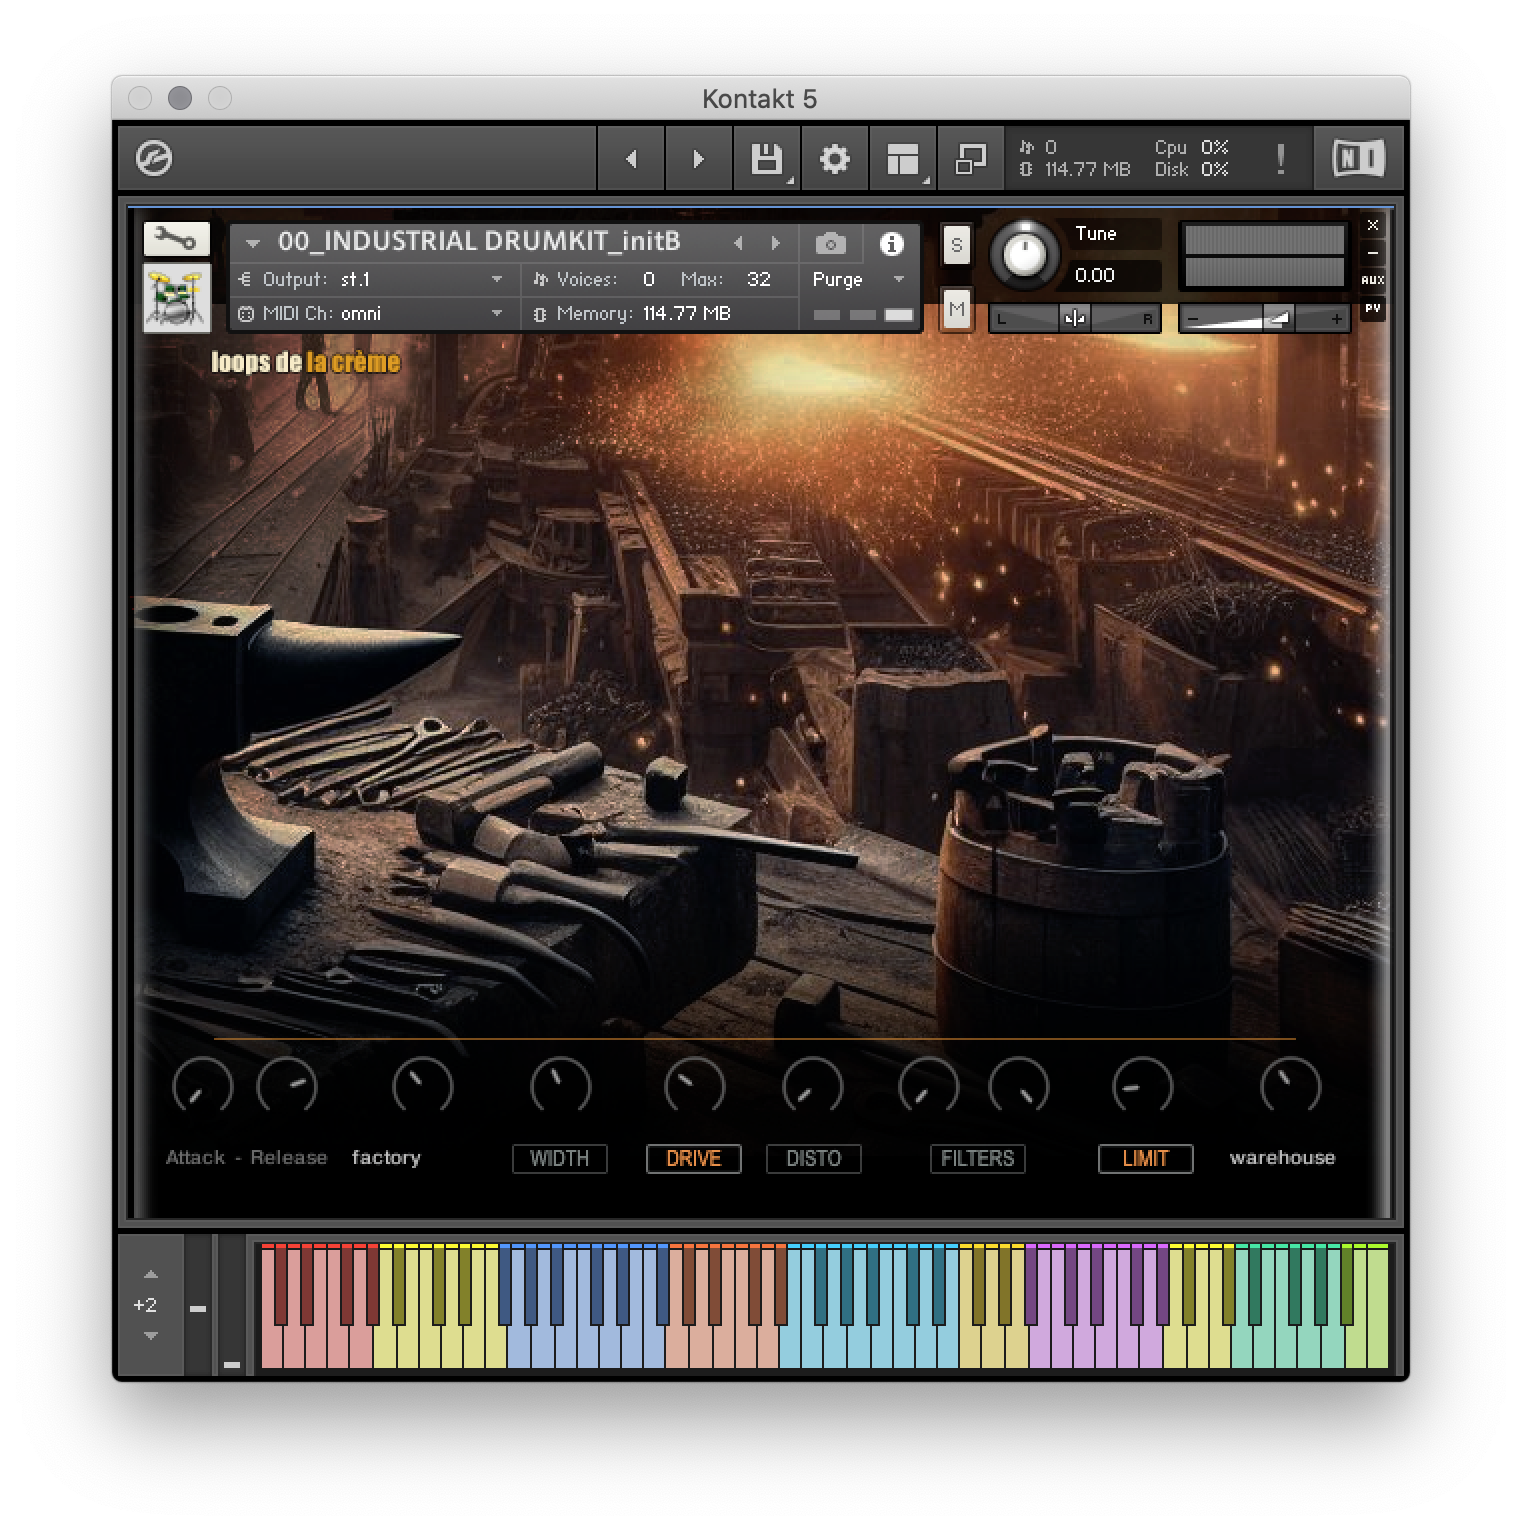
Task: Click the save icon in the toolbar
Action: [766, 158]
